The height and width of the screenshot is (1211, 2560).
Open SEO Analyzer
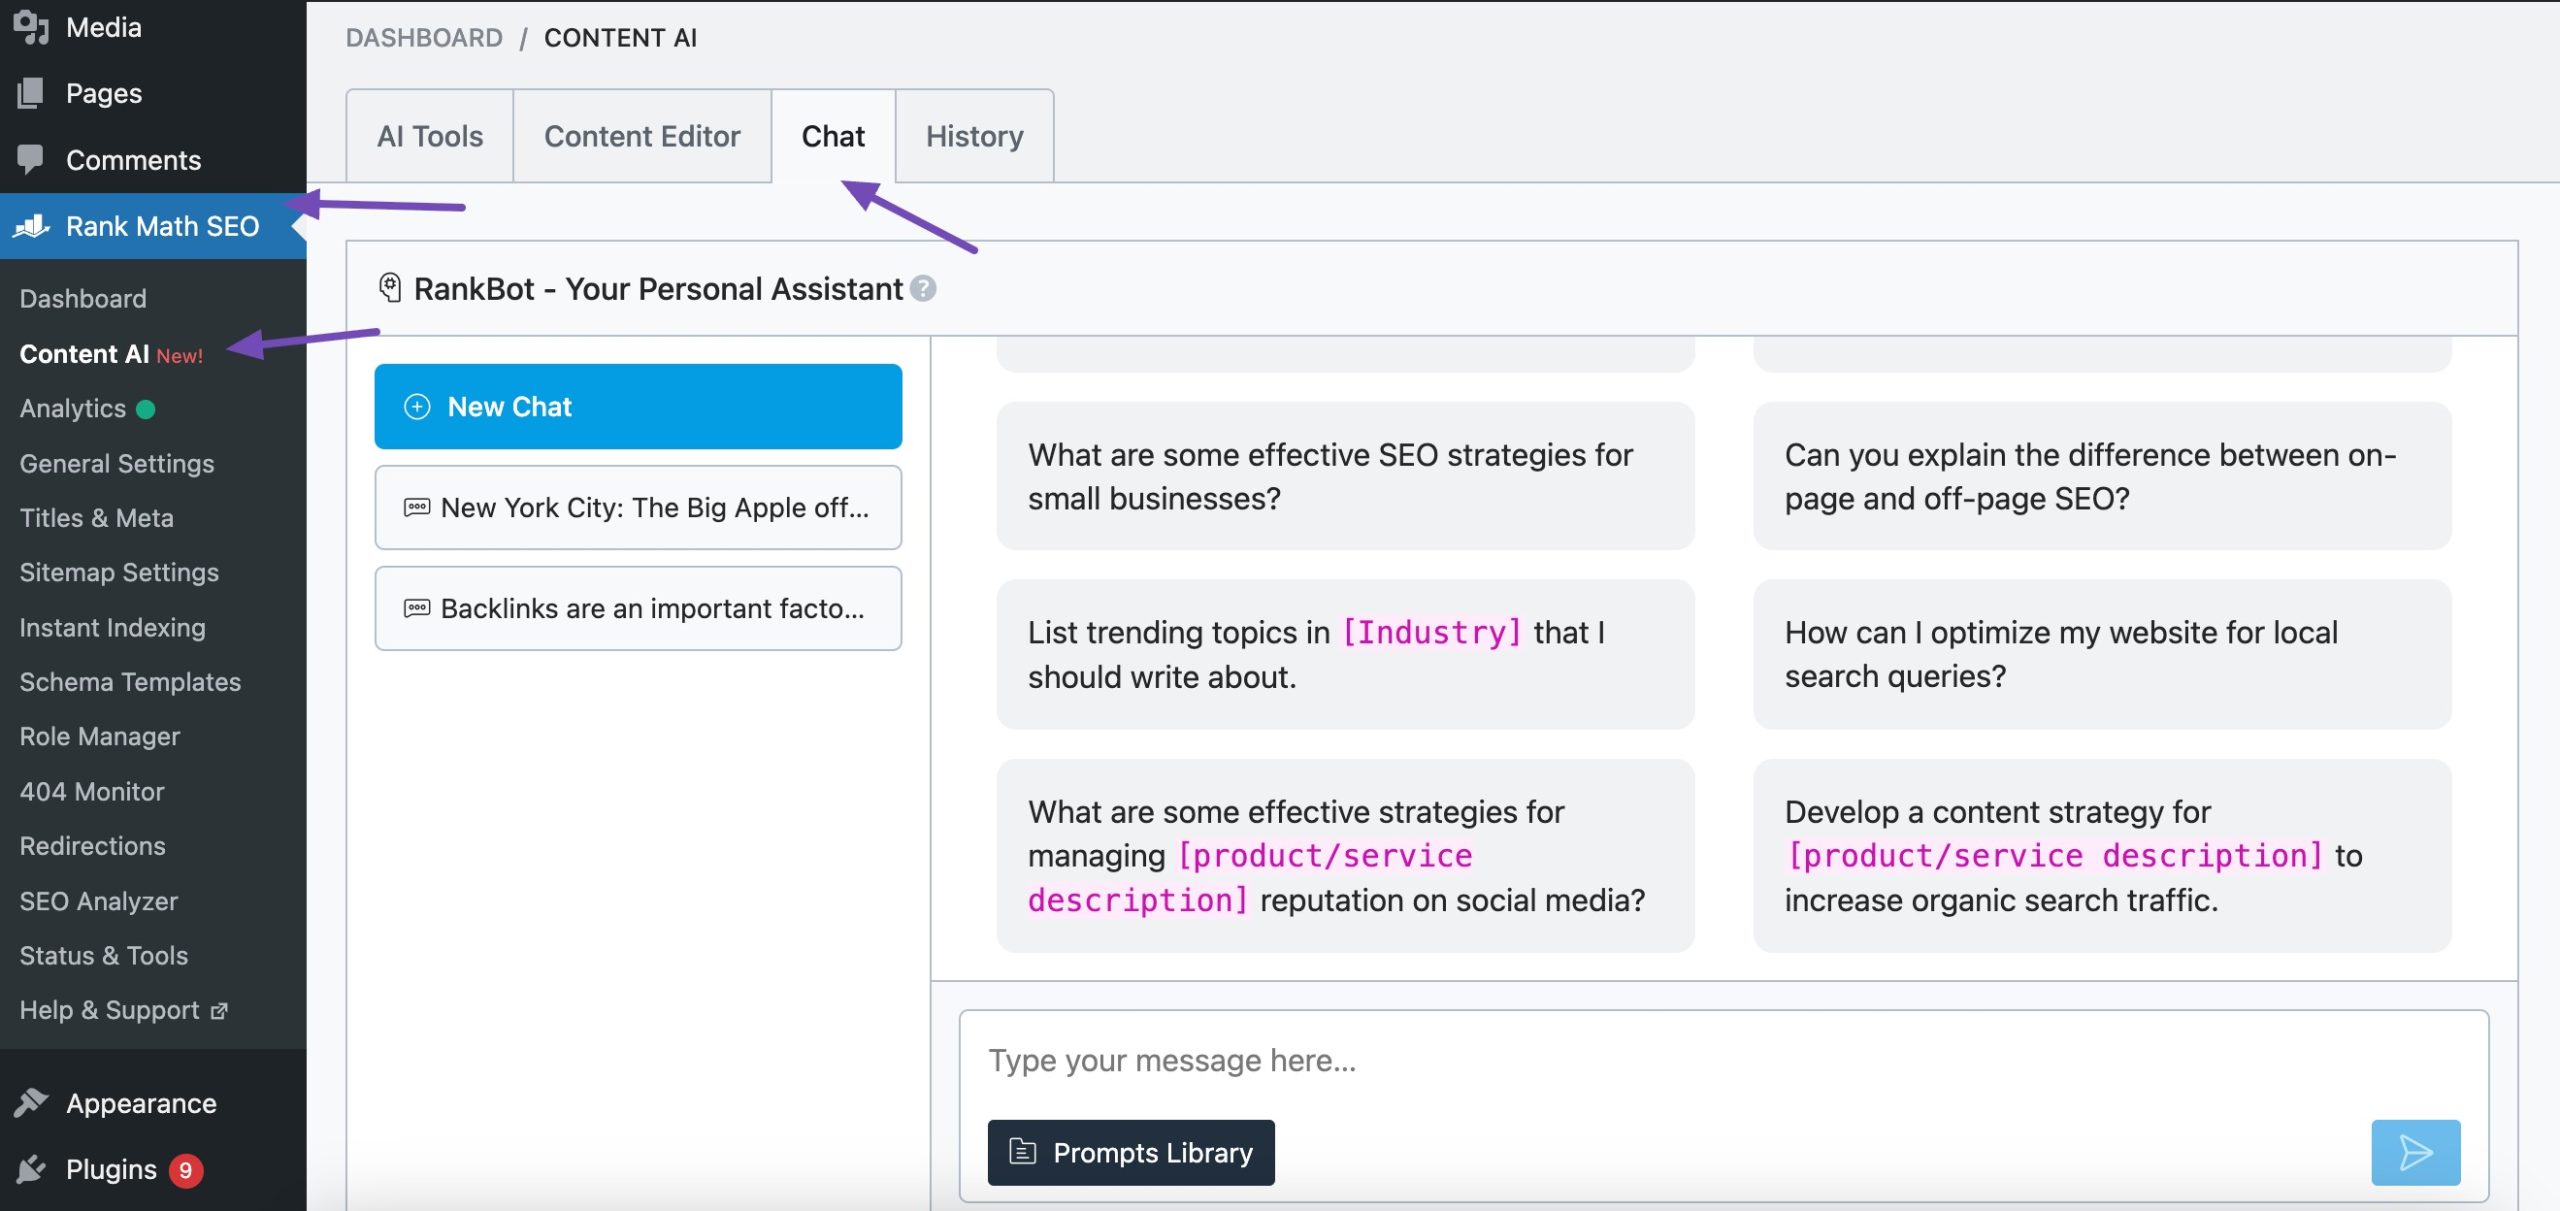pos(99,900)
